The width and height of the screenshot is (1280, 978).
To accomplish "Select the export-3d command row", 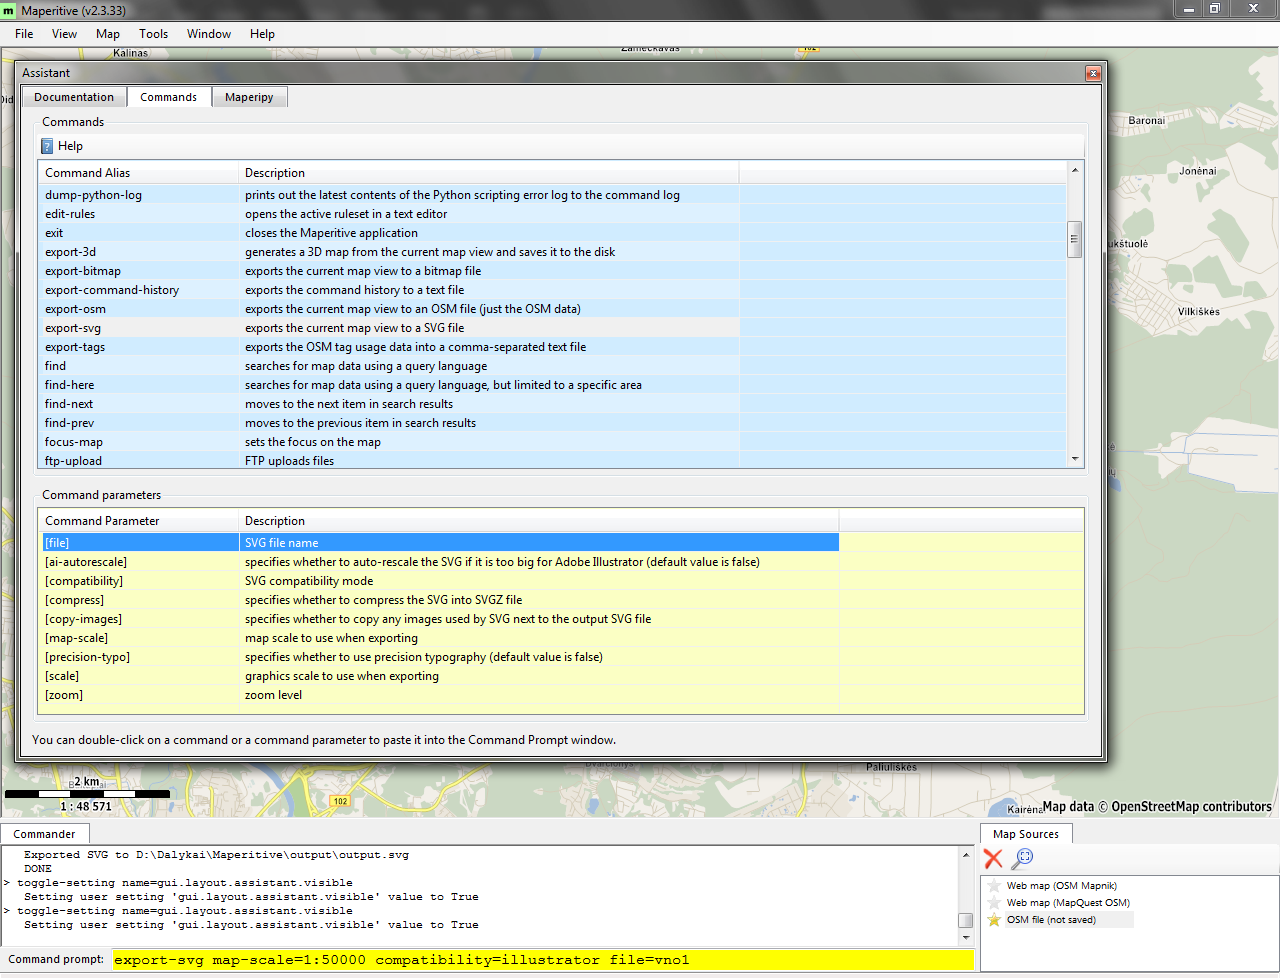I will coord(552,252).
